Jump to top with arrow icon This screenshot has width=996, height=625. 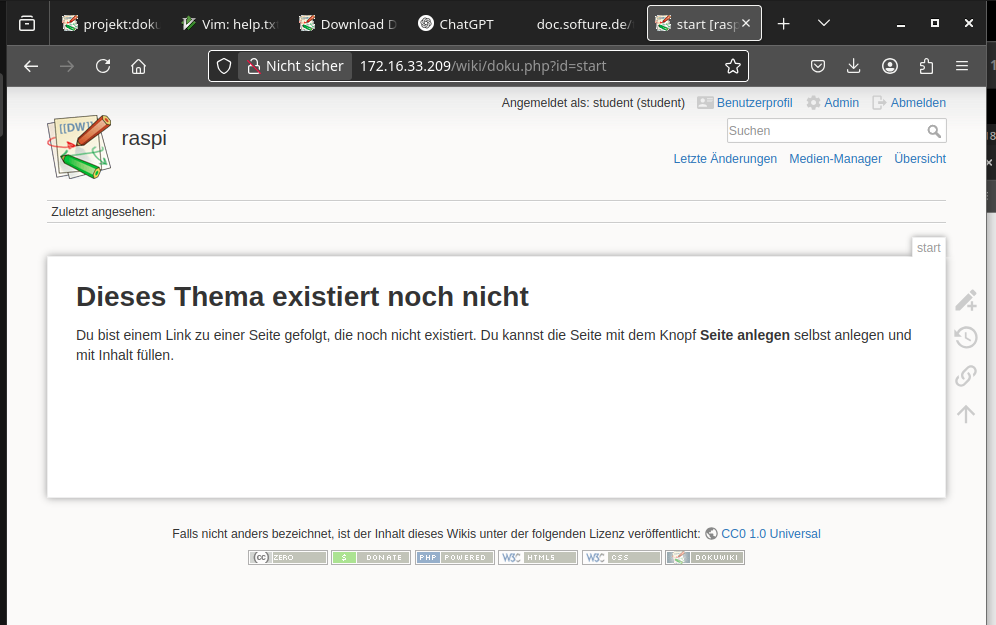[965, 414]
